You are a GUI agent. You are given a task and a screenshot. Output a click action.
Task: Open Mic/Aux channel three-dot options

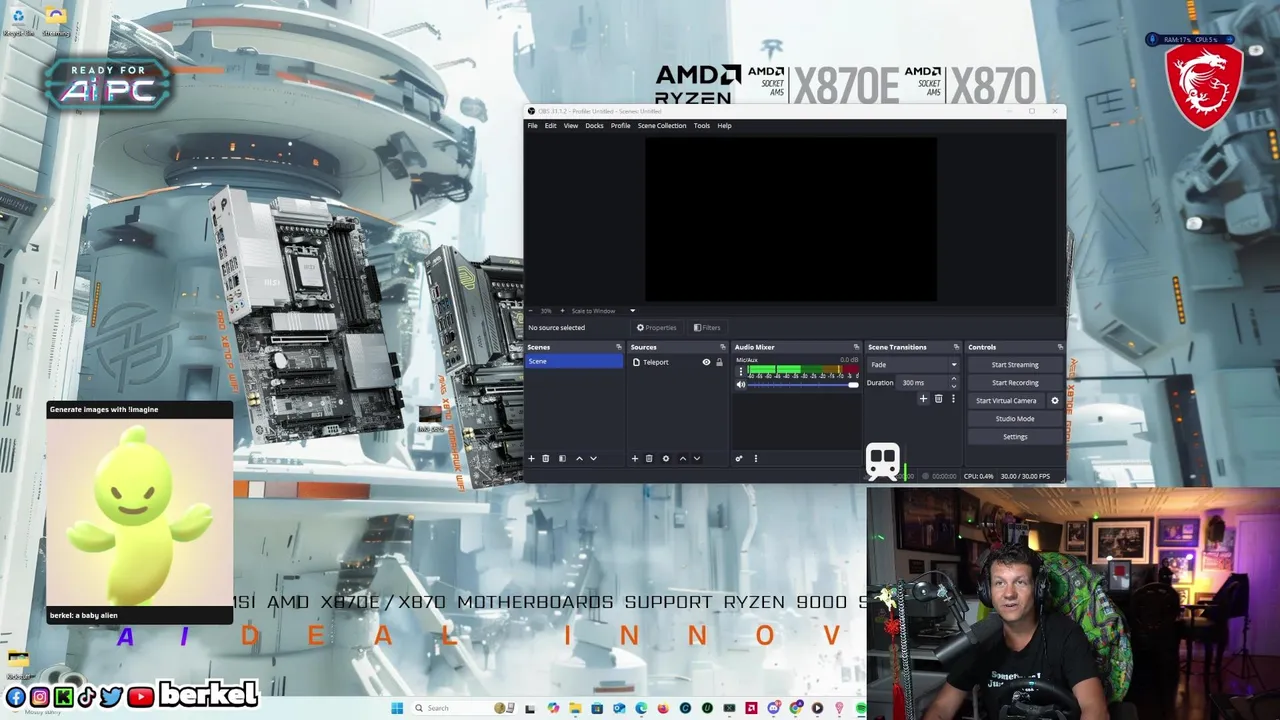(740, 371)
